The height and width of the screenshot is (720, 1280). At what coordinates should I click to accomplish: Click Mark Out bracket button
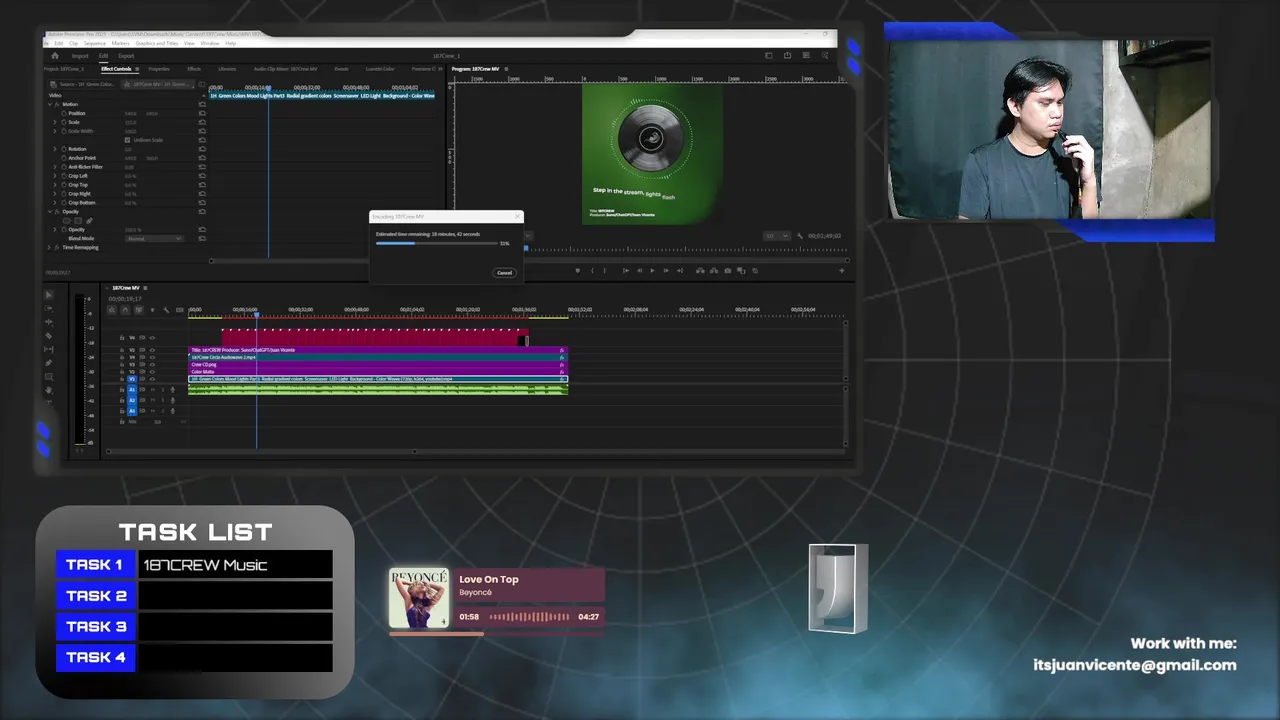605,270
